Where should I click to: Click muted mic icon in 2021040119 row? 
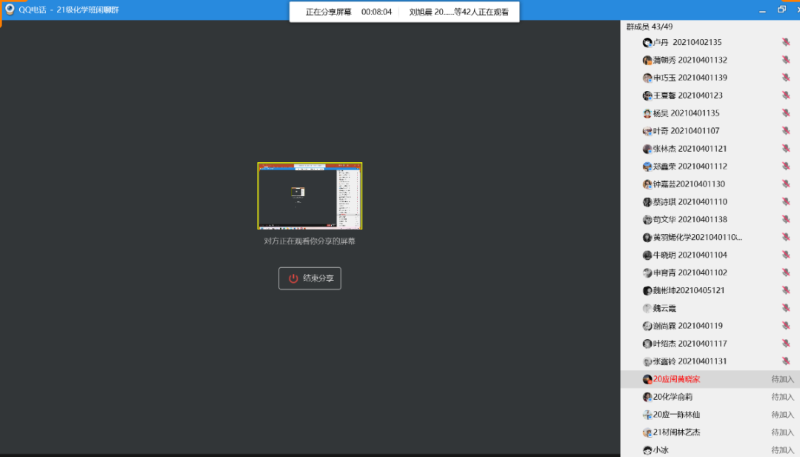786,325
